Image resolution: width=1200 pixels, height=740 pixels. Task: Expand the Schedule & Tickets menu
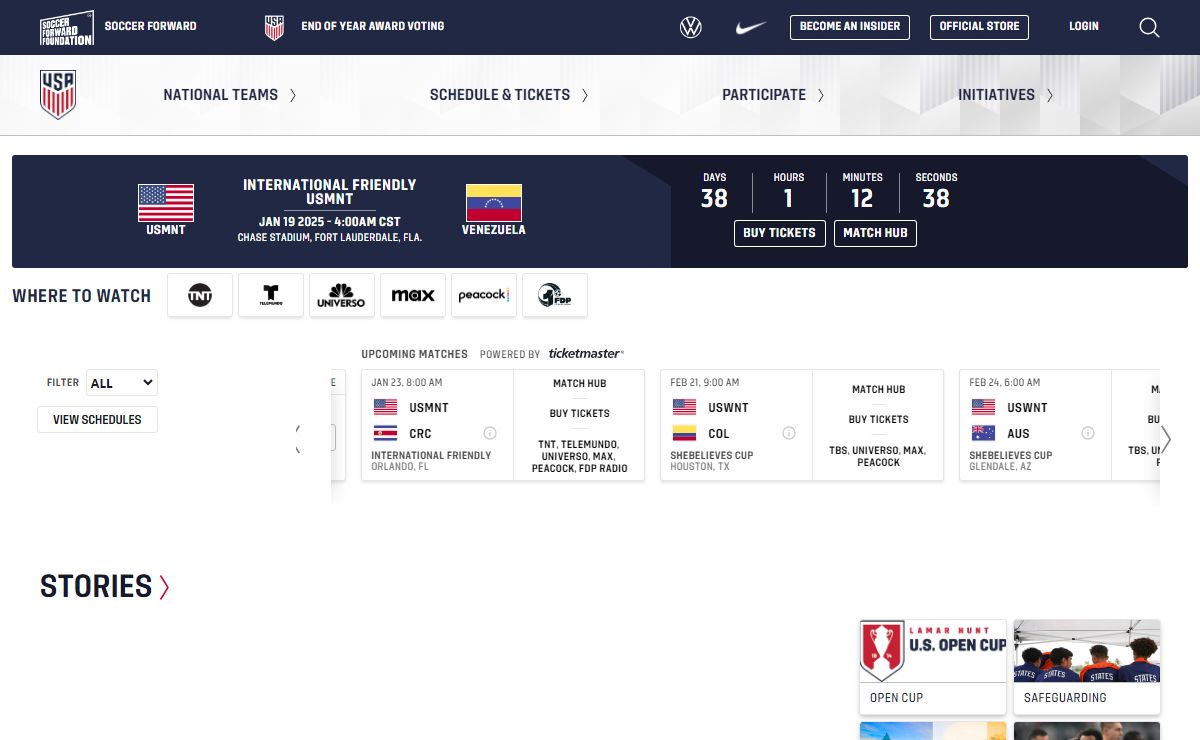509,95
